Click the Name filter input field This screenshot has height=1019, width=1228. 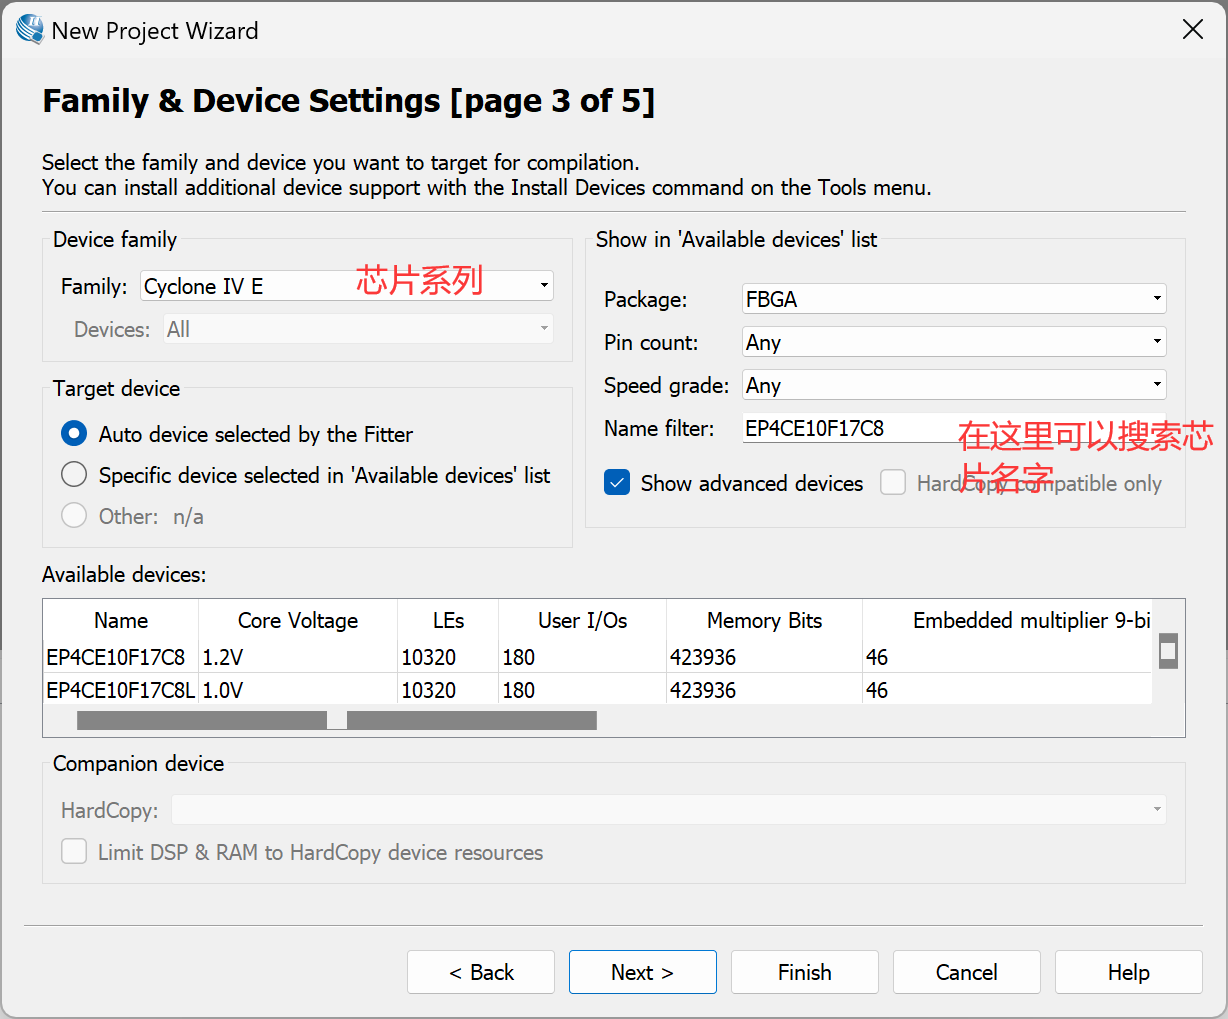coord(850,428)
